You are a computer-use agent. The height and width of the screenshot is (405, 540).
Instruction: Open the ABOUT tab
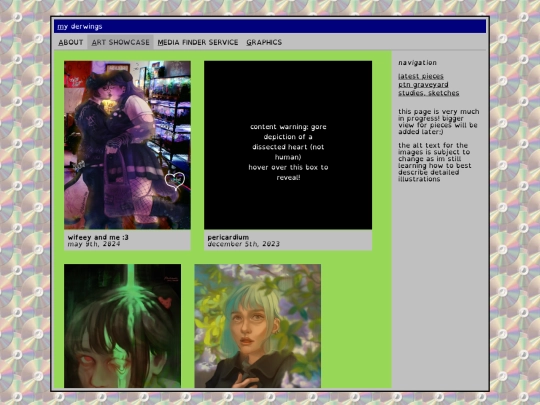point(71,42)
